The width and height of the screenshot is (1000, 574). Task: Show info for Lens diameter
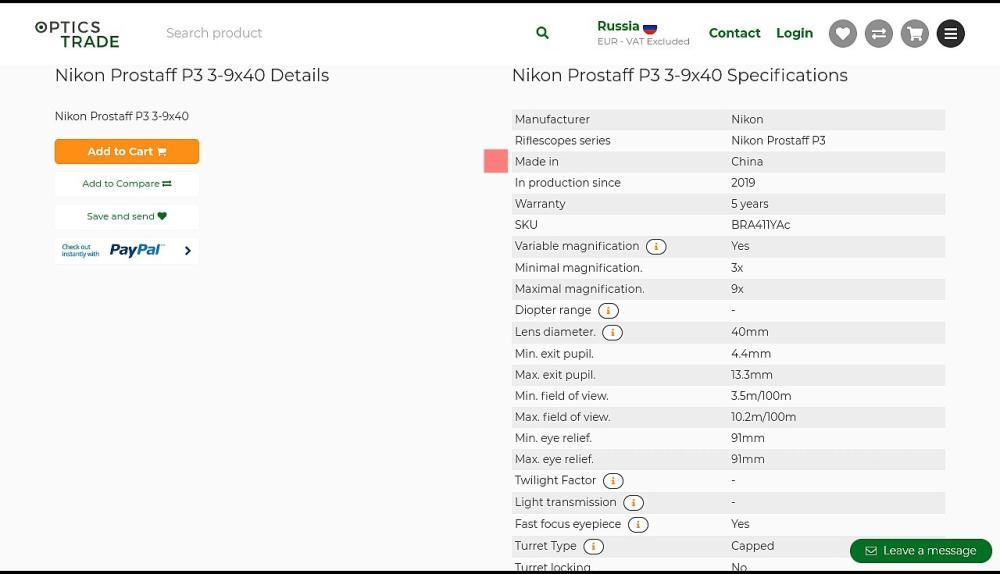click(x=612, y=332)
